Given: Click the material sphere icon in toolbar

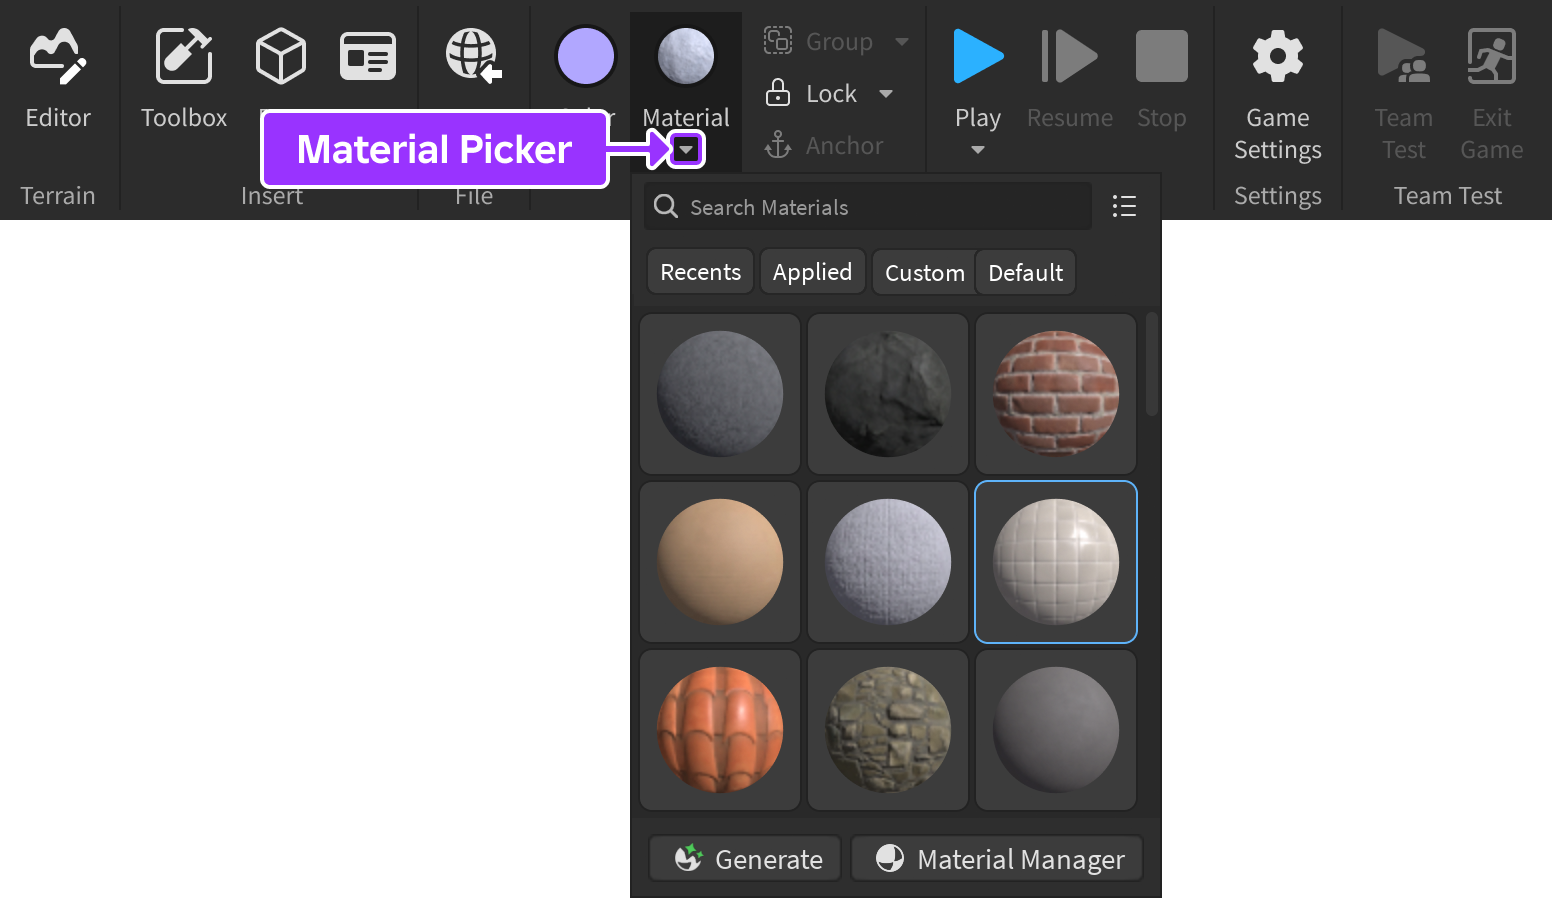Looking at the screenshot, I should pyautogui.click(x=686, y=56).
